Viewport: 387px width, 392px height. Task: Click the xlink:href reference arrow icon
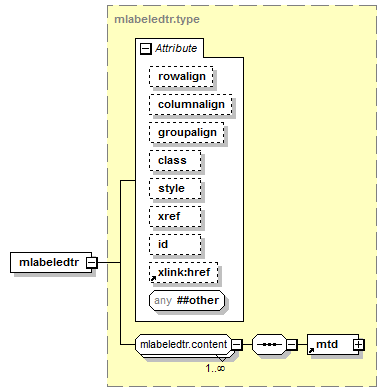tap(153, 278)
